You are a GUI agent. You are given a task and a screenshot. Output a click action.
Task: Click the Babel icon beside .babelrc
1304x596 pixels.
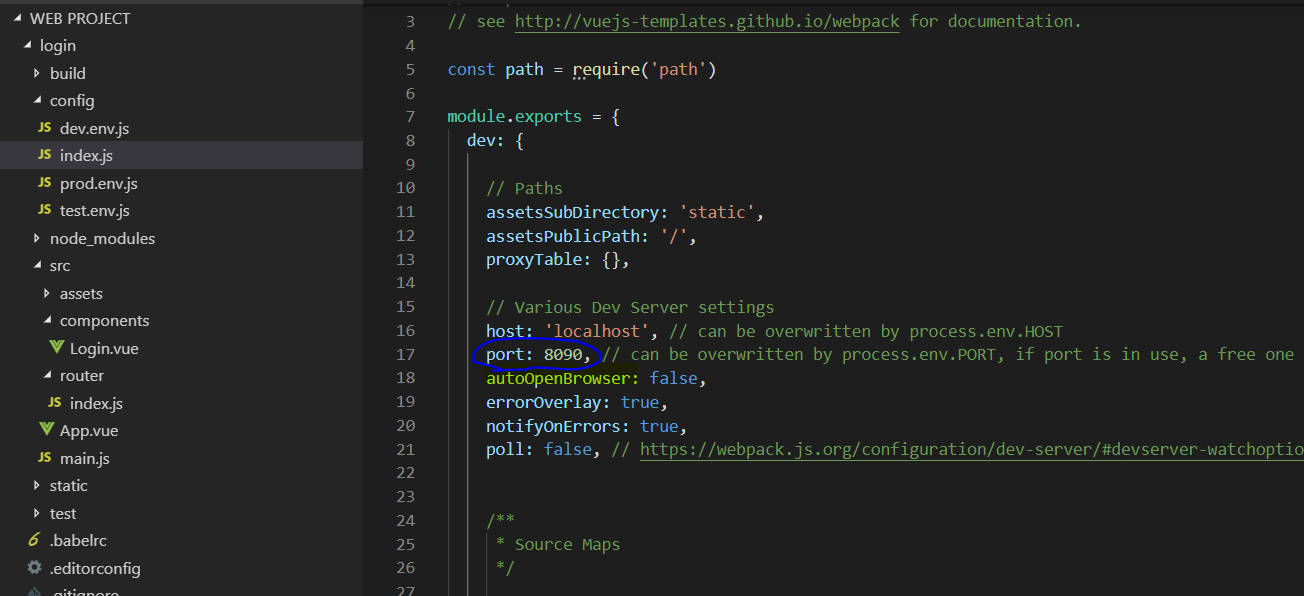pyautogui.click(x=34, y=540)
